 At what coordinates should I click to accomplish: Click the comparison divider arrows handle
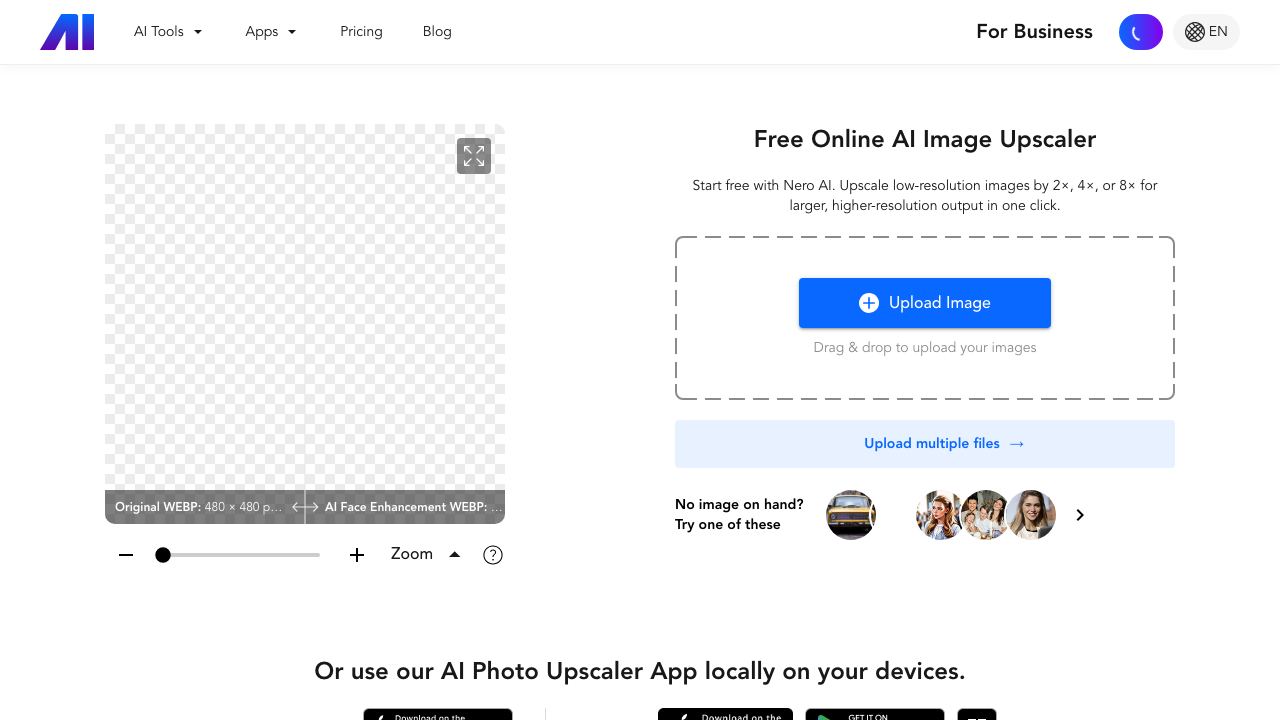pyautogui.click(x=305, y=507)
